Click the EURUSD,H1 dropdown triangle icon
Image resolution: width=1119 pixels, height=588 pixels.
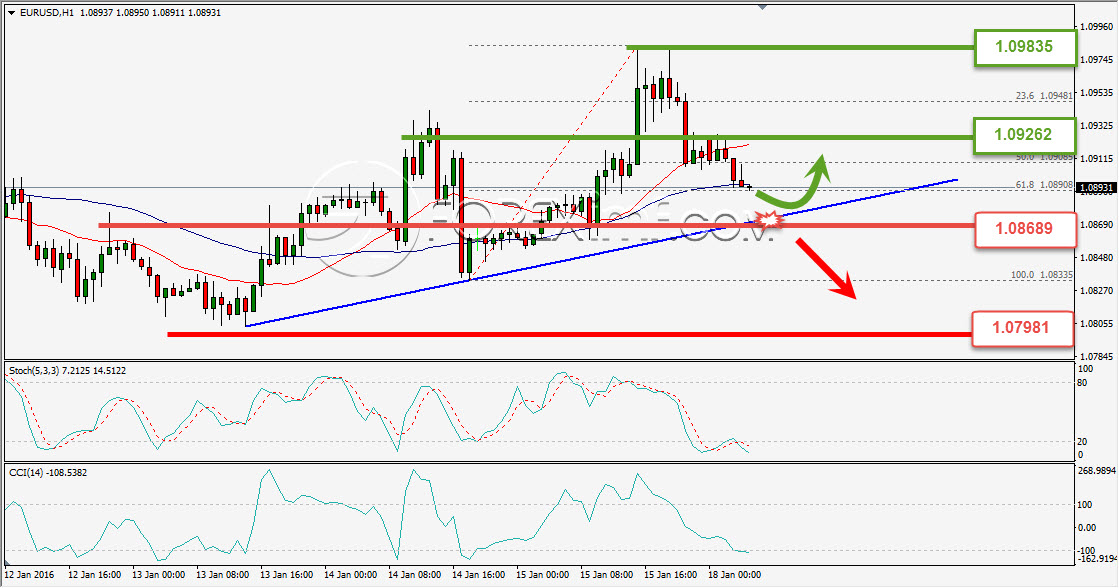(x=11, y=13)
